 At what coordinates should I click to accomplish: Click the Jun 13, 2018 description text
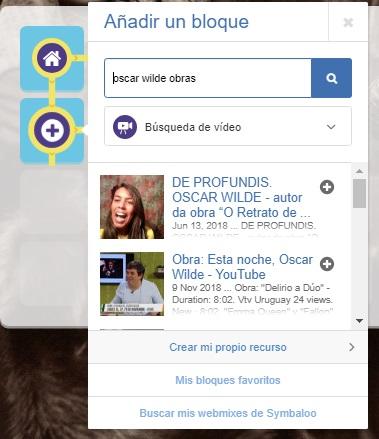click(244, 226)
